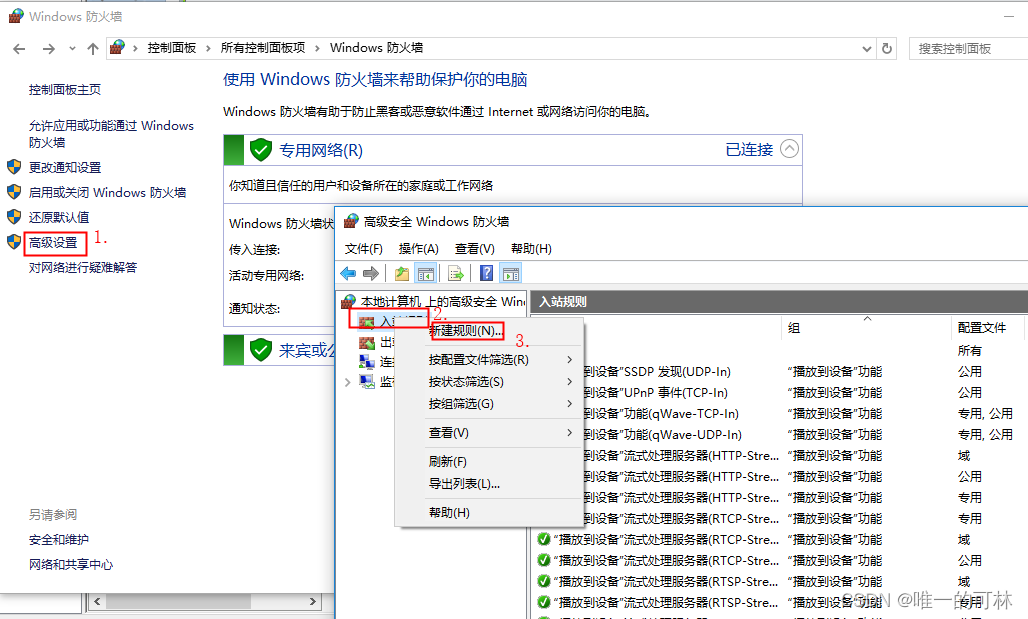
Task: Open 网络和共享中心 link
Action: coord(71,564)
